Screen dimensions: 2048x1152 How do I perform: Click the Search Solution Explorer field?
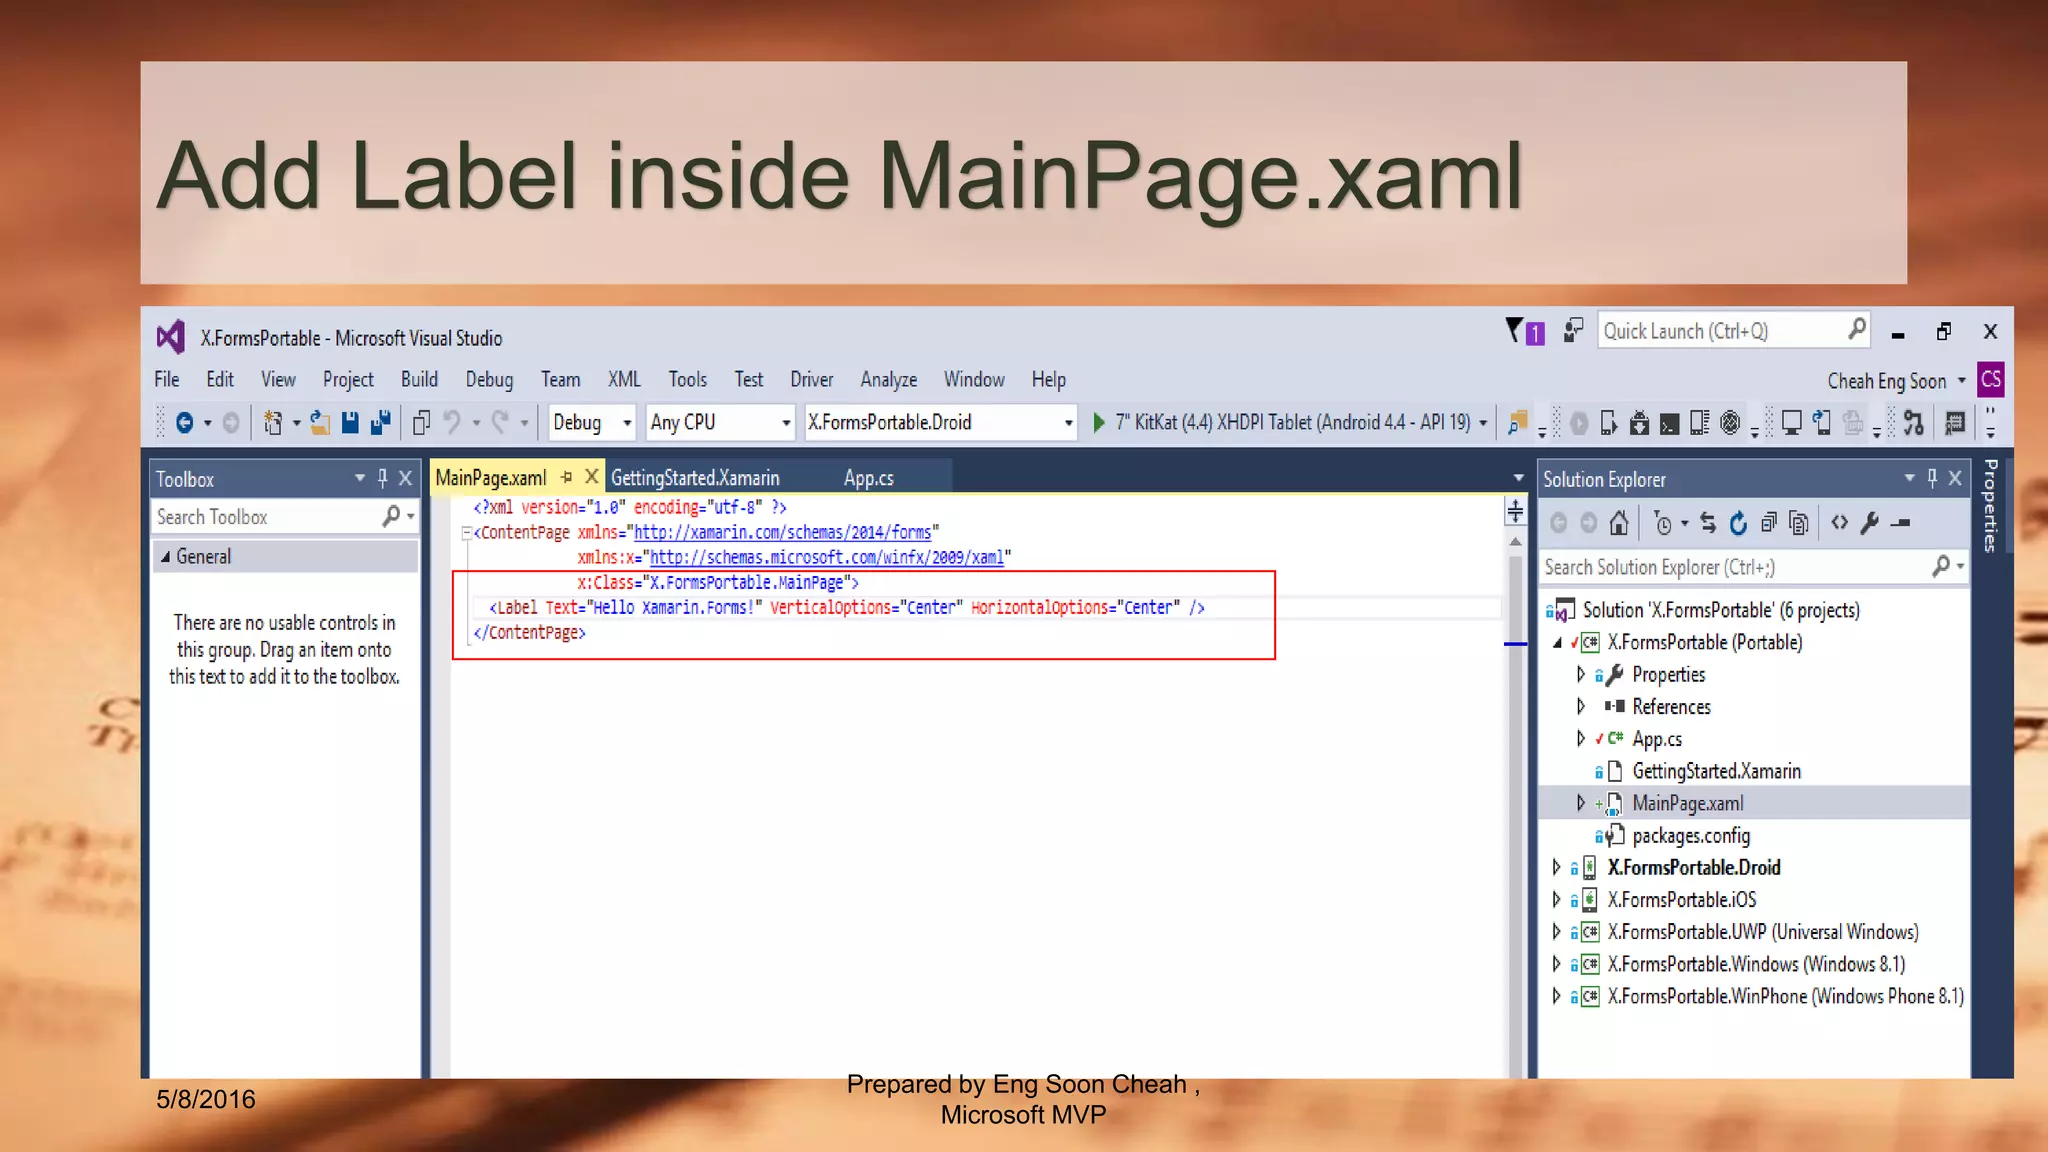1754,567
